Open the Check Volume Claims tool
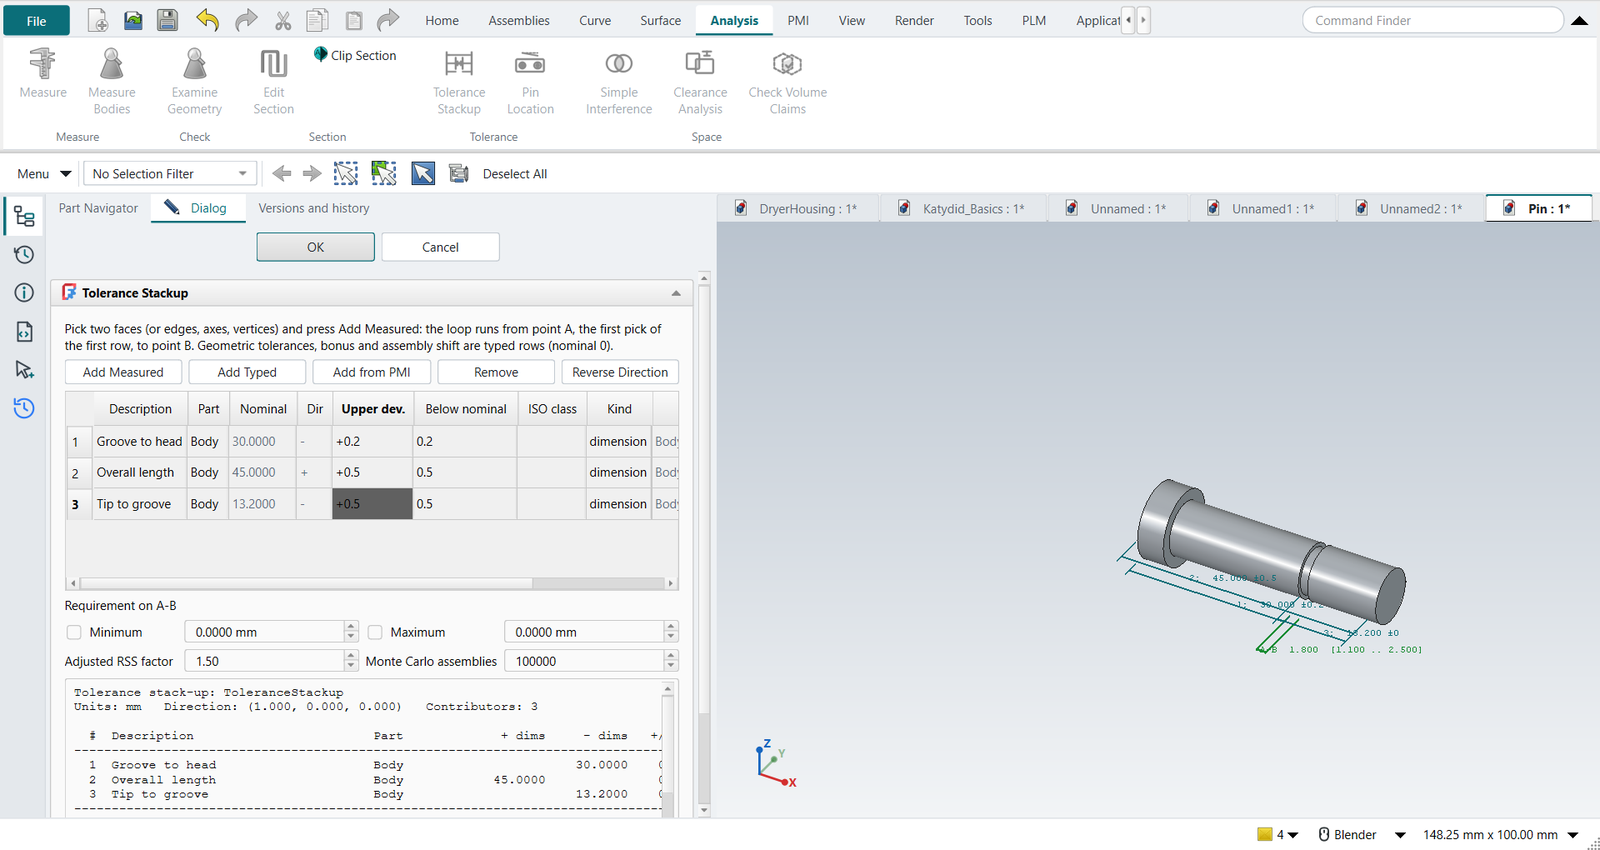The width and height of the screenshot is (1600, 850). point(788,81)
